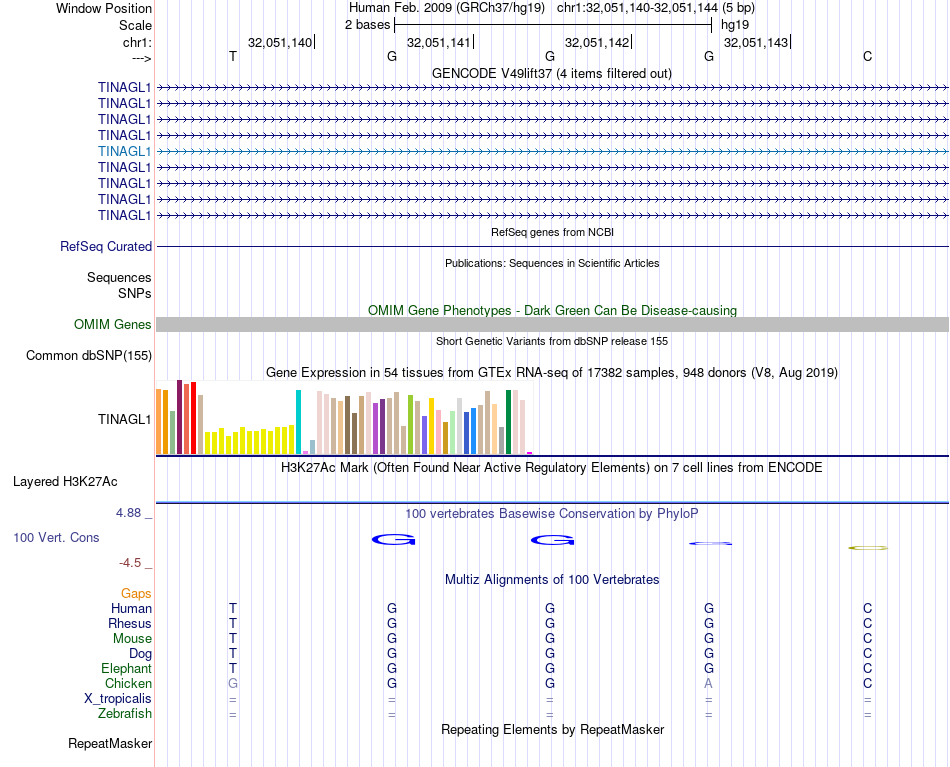Viewport: 950px width, 767px height.
Task: Click TINAGL1 label beside the GTEx bar chart
Action: pos(124,419)
